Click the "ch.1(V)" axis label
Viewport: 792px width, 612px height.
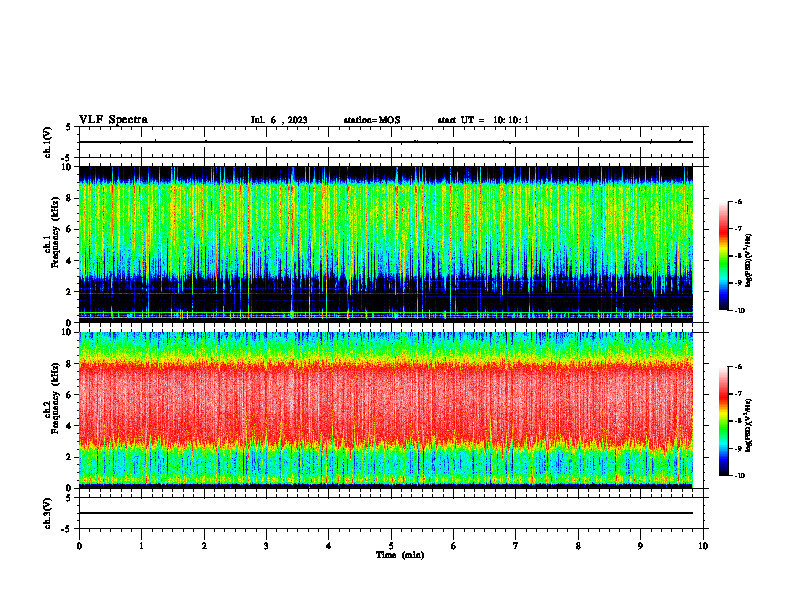point(48,142)
